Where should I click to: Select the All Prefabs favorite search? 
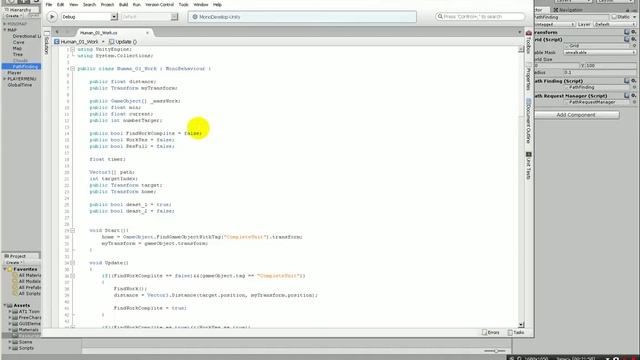[29, 287]
